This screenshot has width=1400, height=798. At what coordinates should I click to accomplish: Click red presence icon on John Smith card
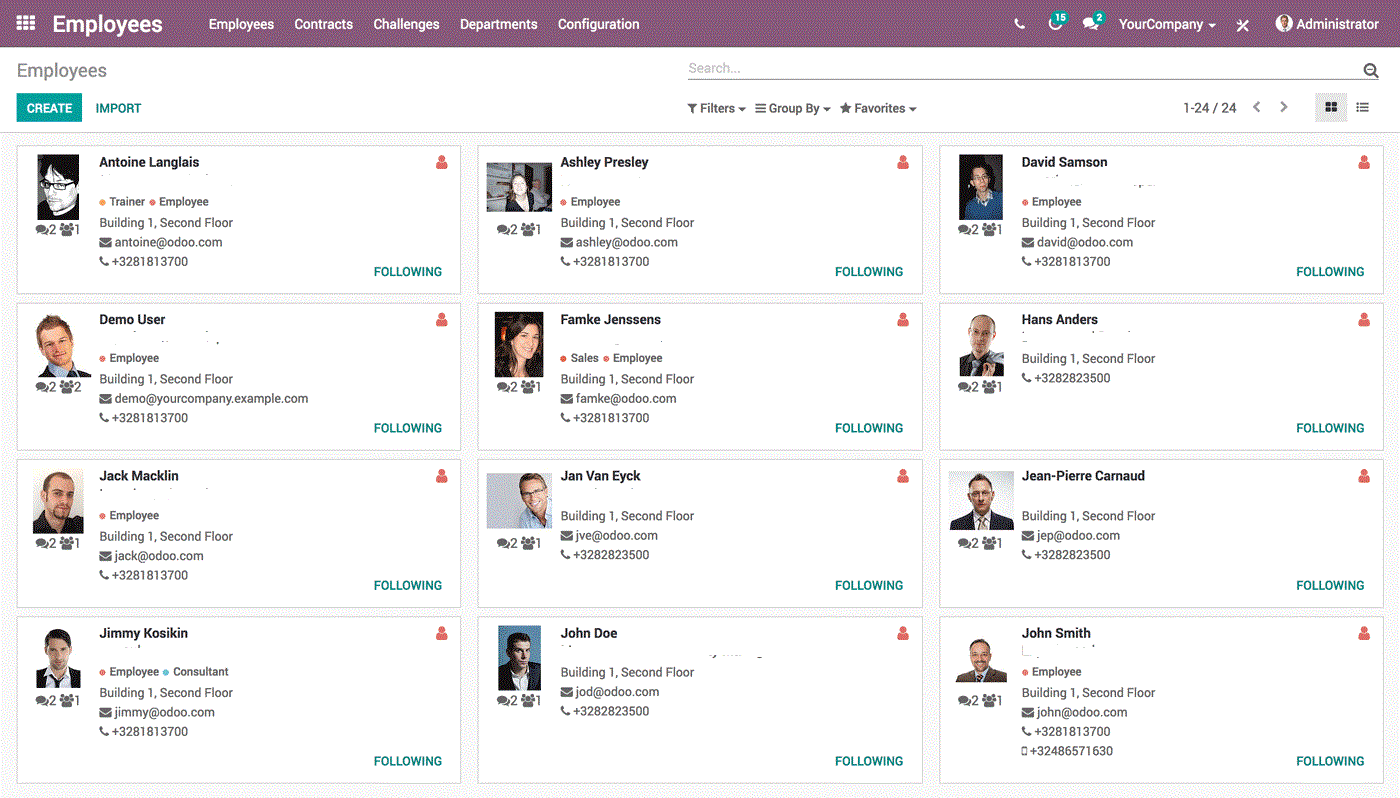[x=1364, y=633]
